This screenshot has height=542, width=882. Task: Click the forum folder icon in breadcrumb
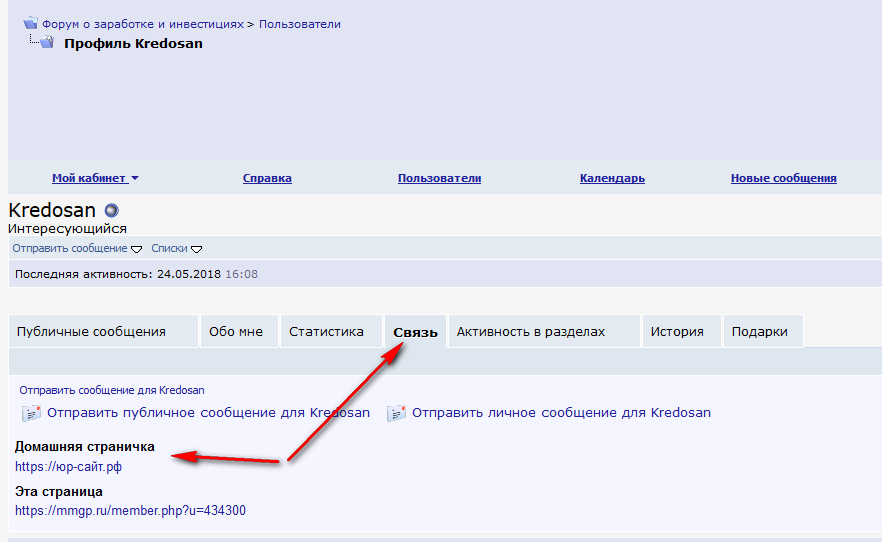[x=30, y=24]
